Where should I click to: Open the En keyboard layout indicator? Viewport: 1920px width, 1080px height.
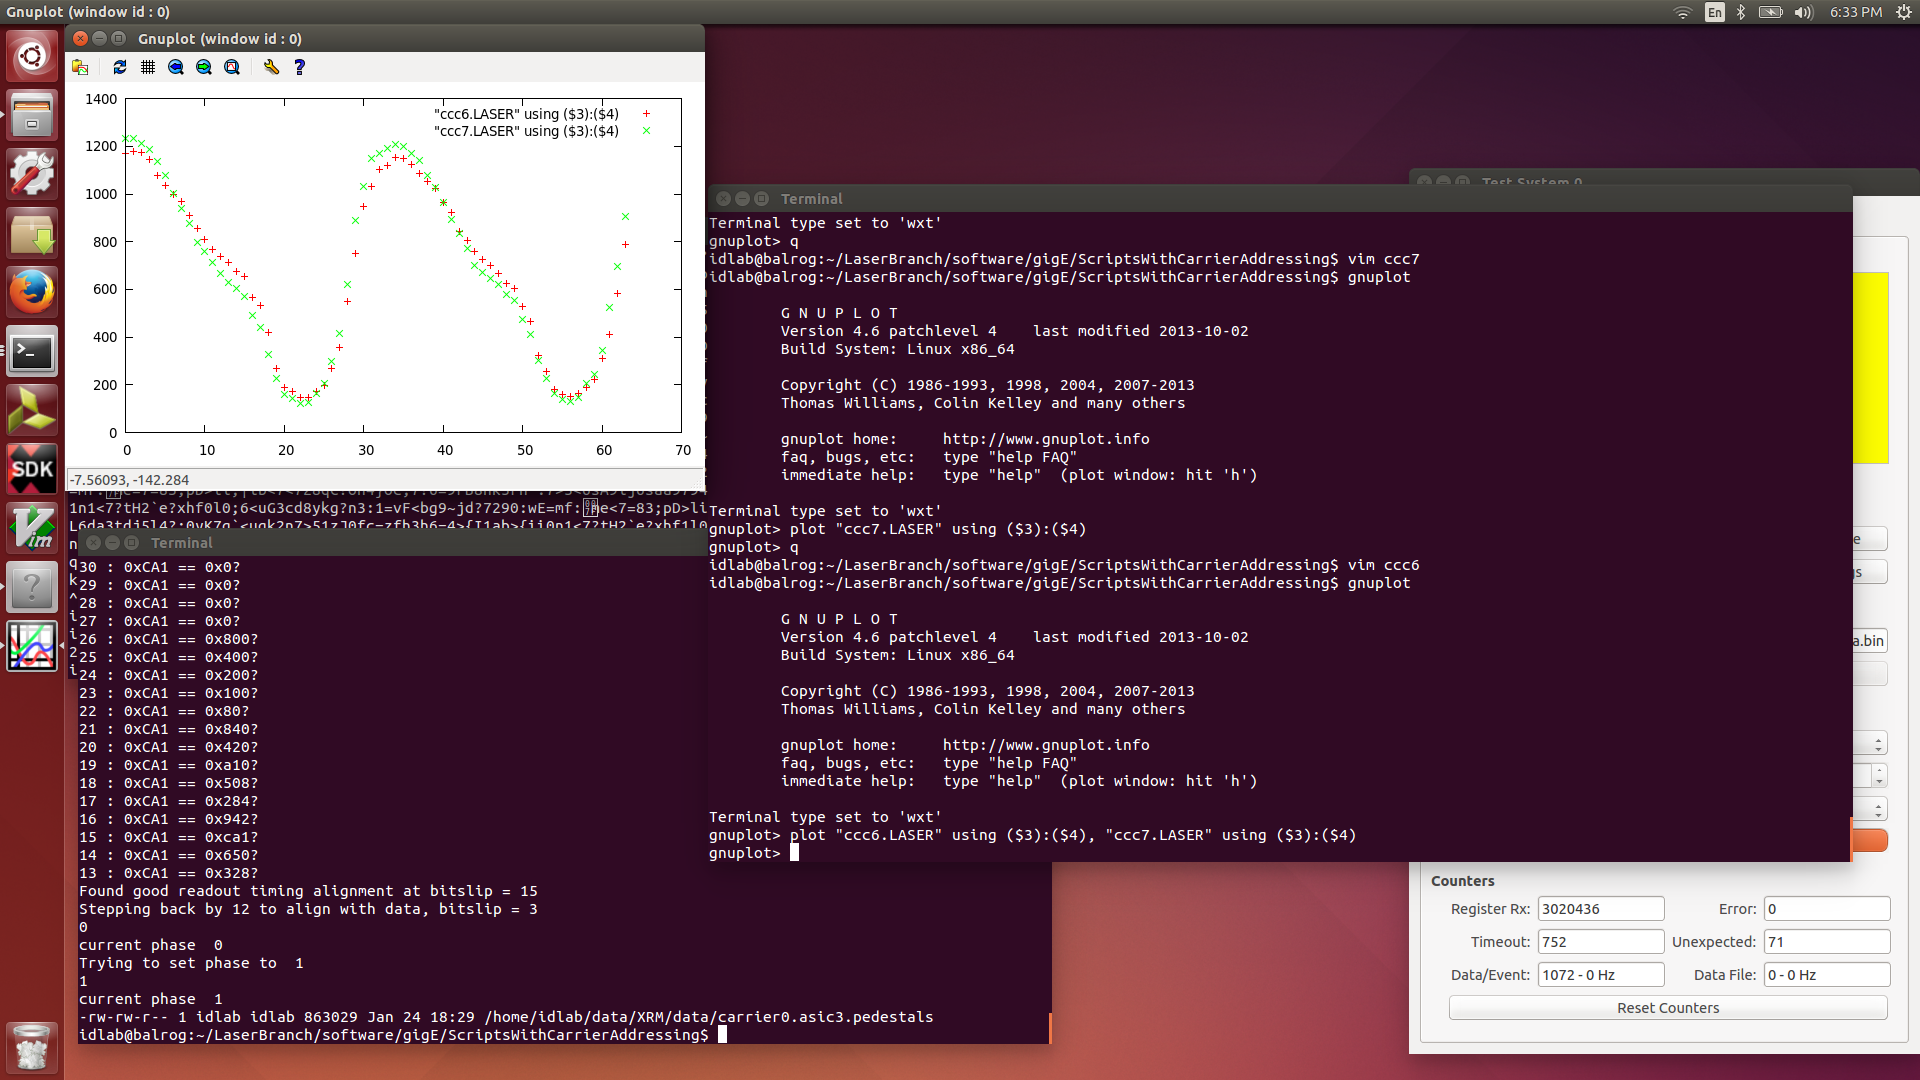click(1714, 12)
